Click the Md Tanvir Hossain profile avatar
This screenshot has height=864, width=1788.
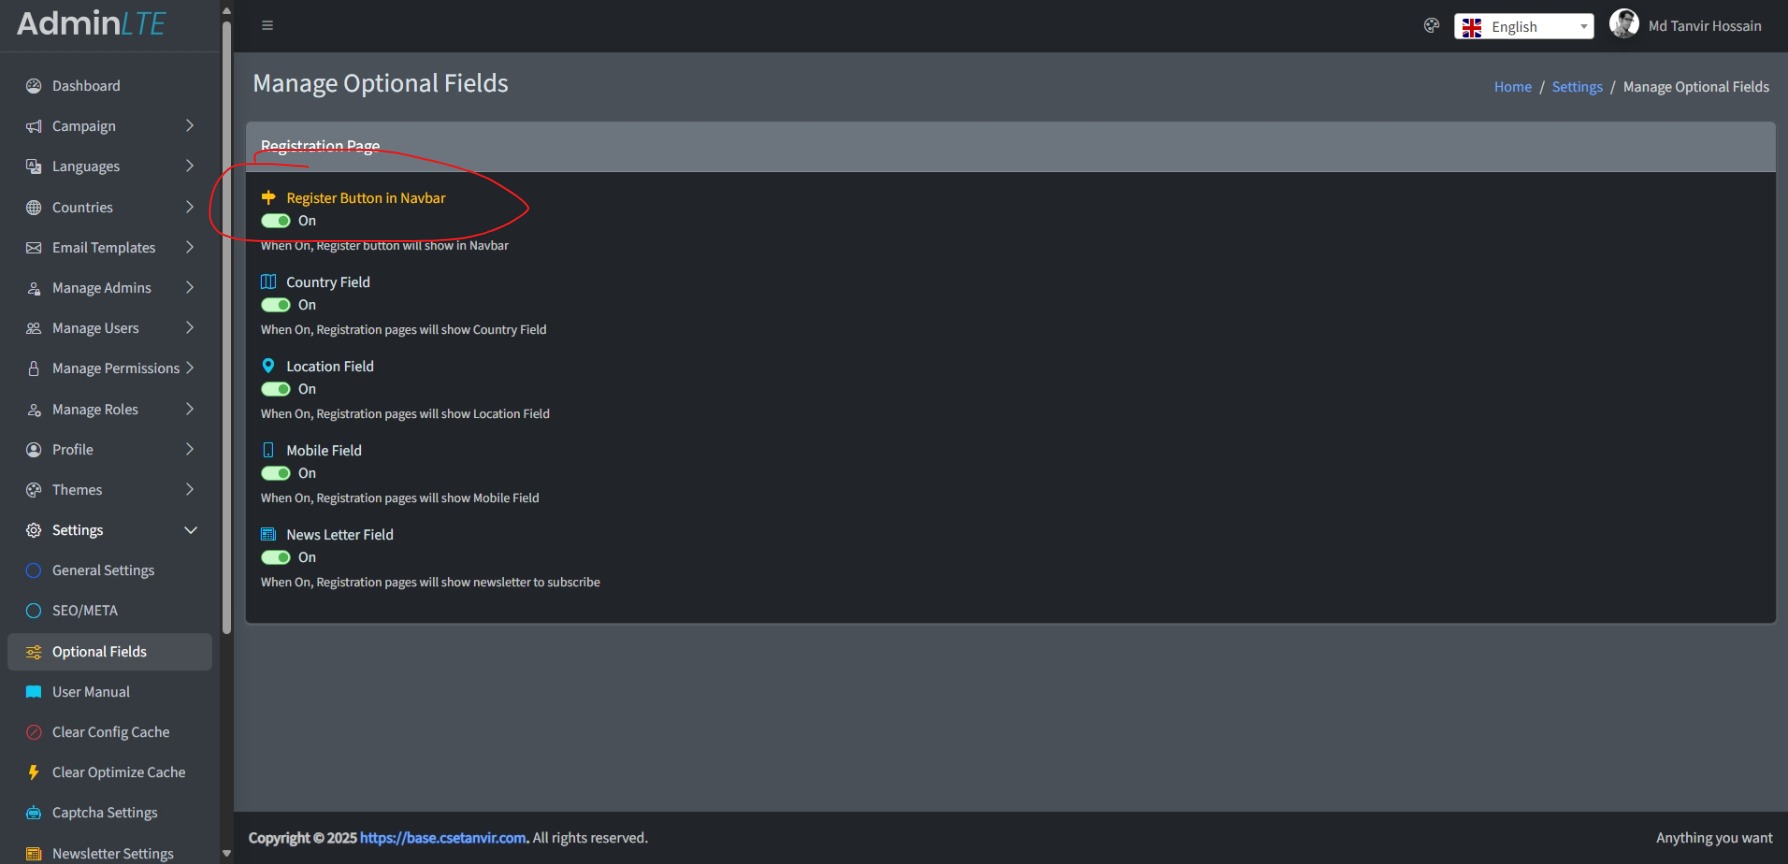[x=1623, y=24]
